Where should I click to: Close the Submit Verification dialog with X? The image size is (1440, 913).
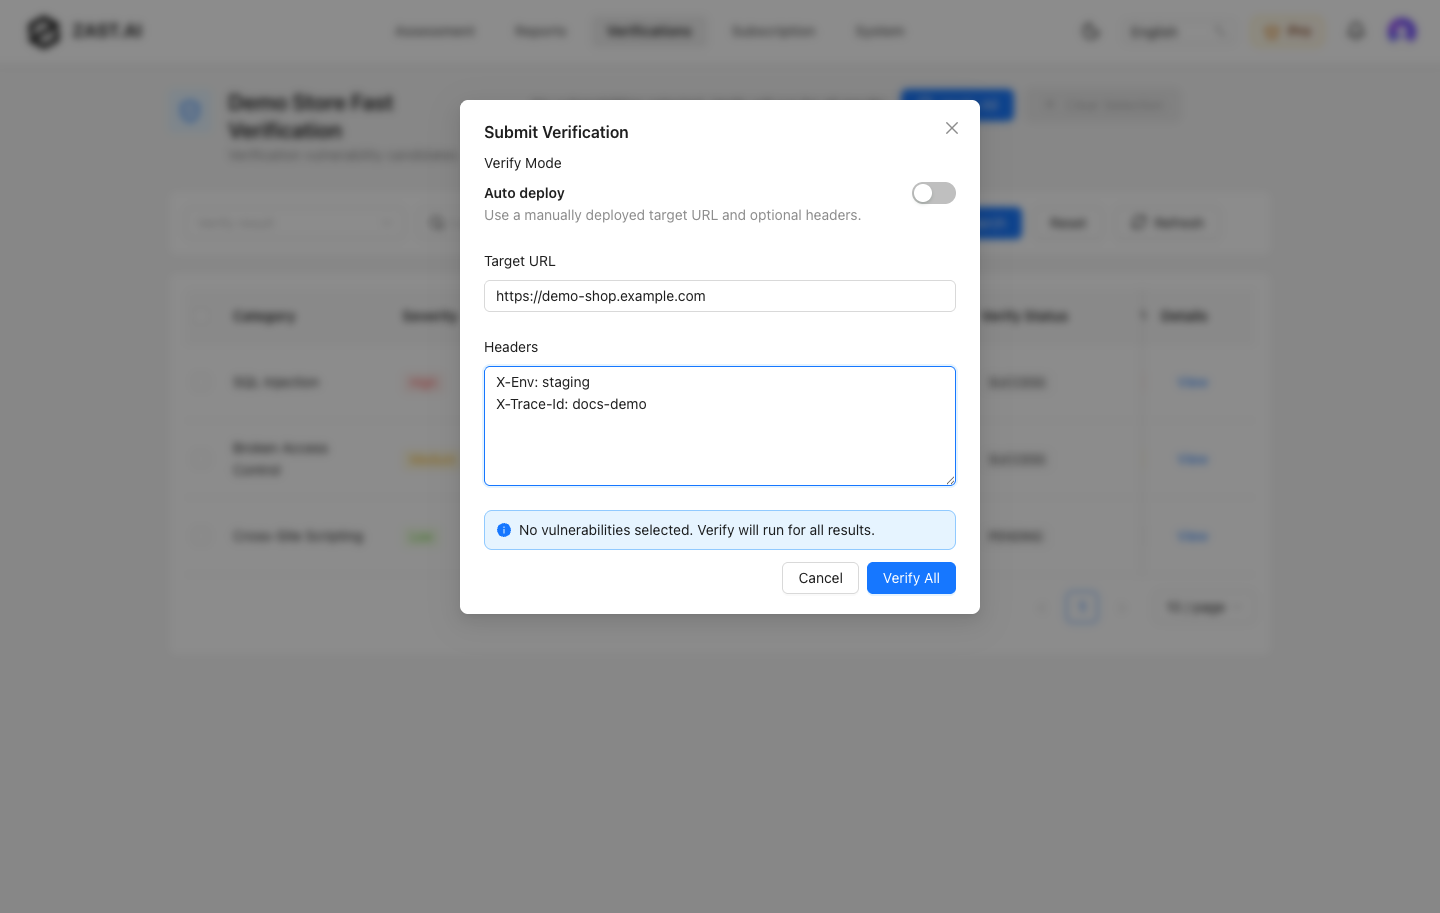click(952, 128)
